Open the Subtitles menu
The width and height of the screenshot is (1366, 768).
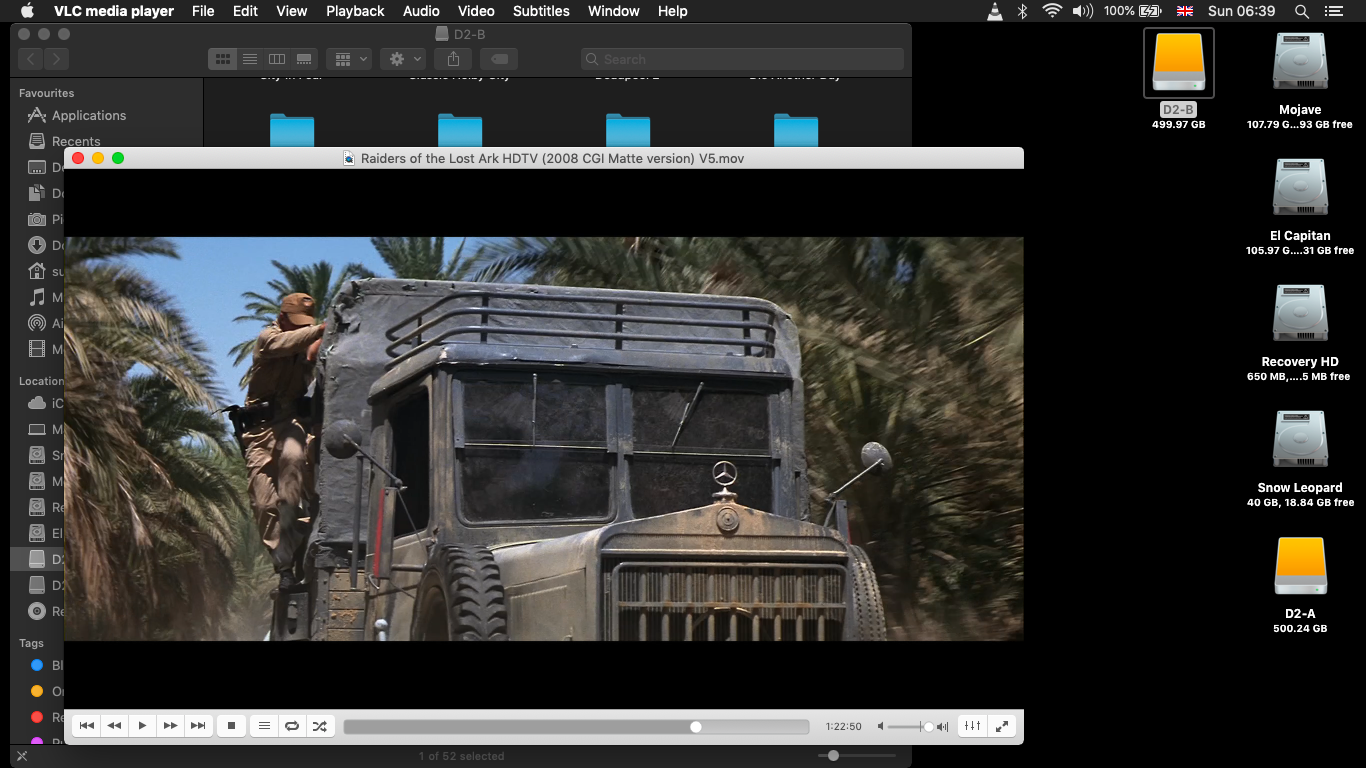pos(541,11)
